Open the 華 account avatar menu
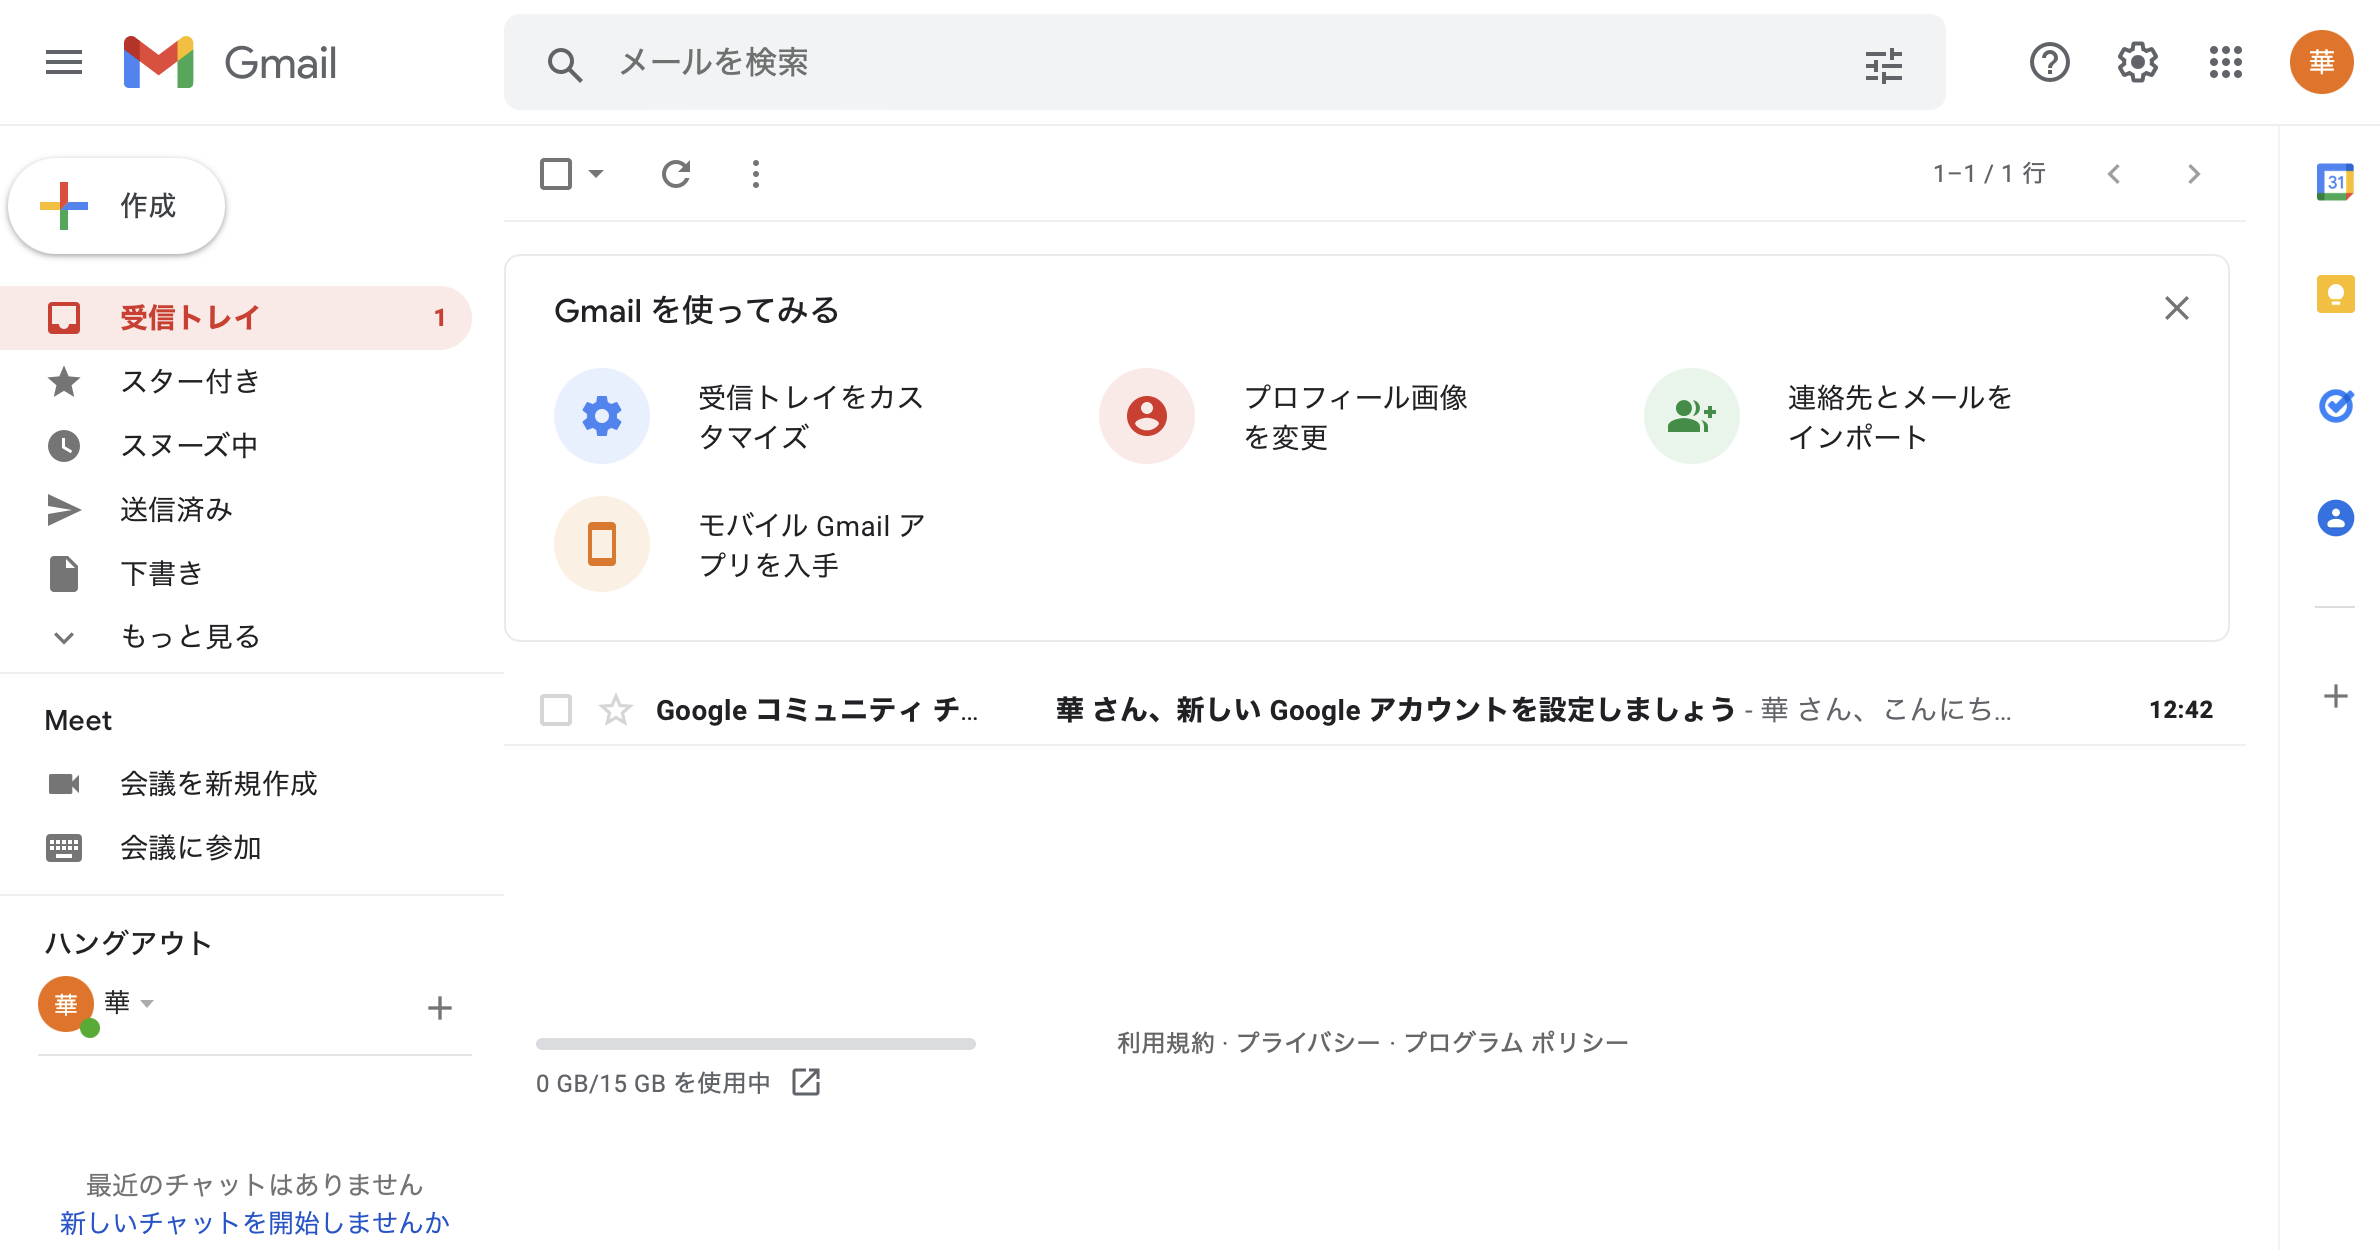The height and width of the screenshot is (1250, 2380). tap(2321, 62)
